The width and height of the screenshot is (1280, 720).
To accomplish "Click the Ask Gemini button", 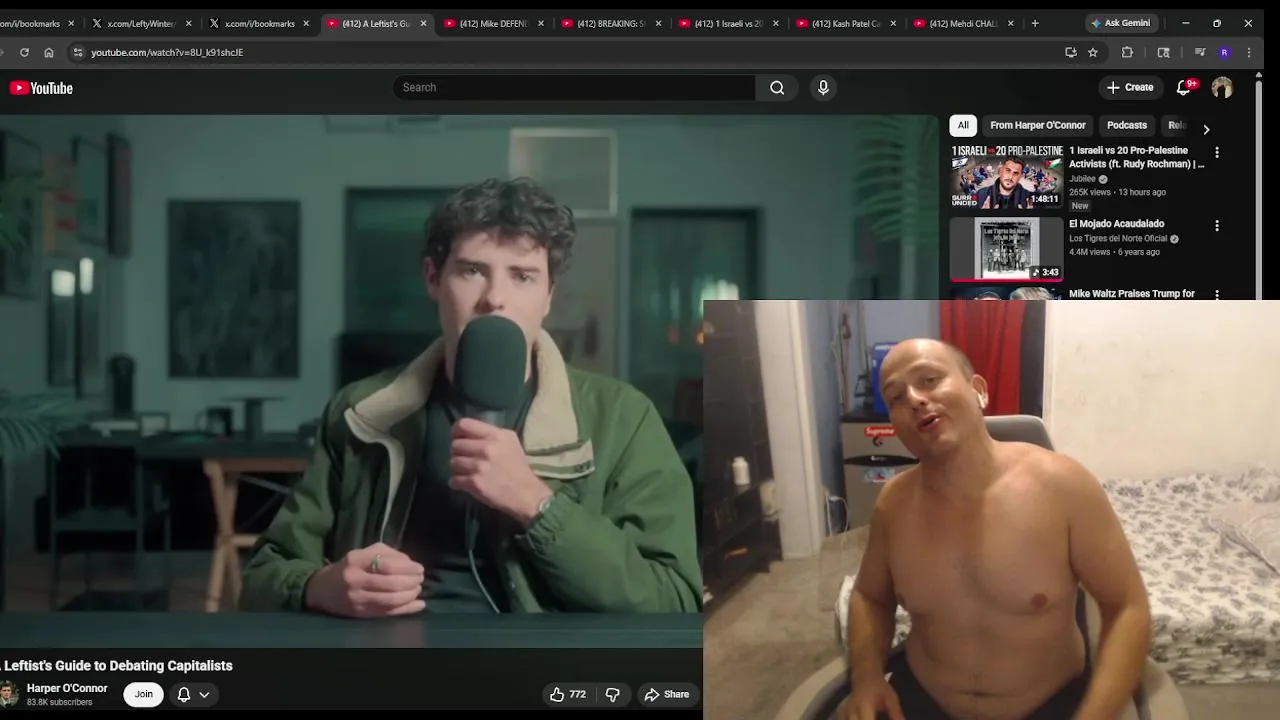I will [1121, 23].
